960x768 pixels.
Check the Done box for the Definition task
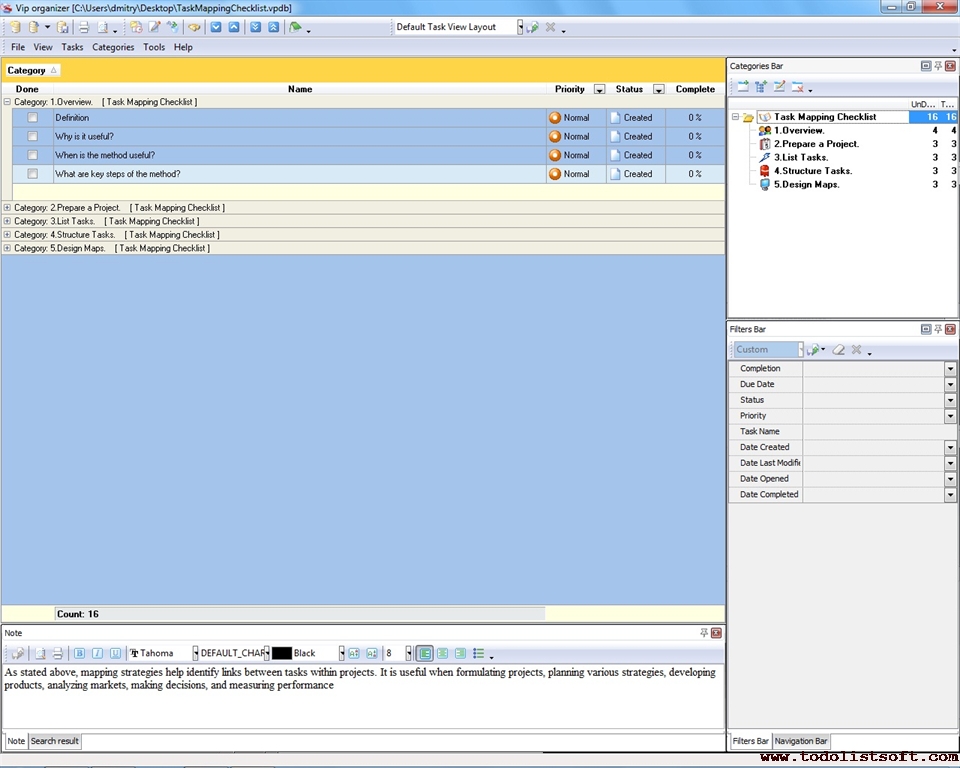[33, 118]
